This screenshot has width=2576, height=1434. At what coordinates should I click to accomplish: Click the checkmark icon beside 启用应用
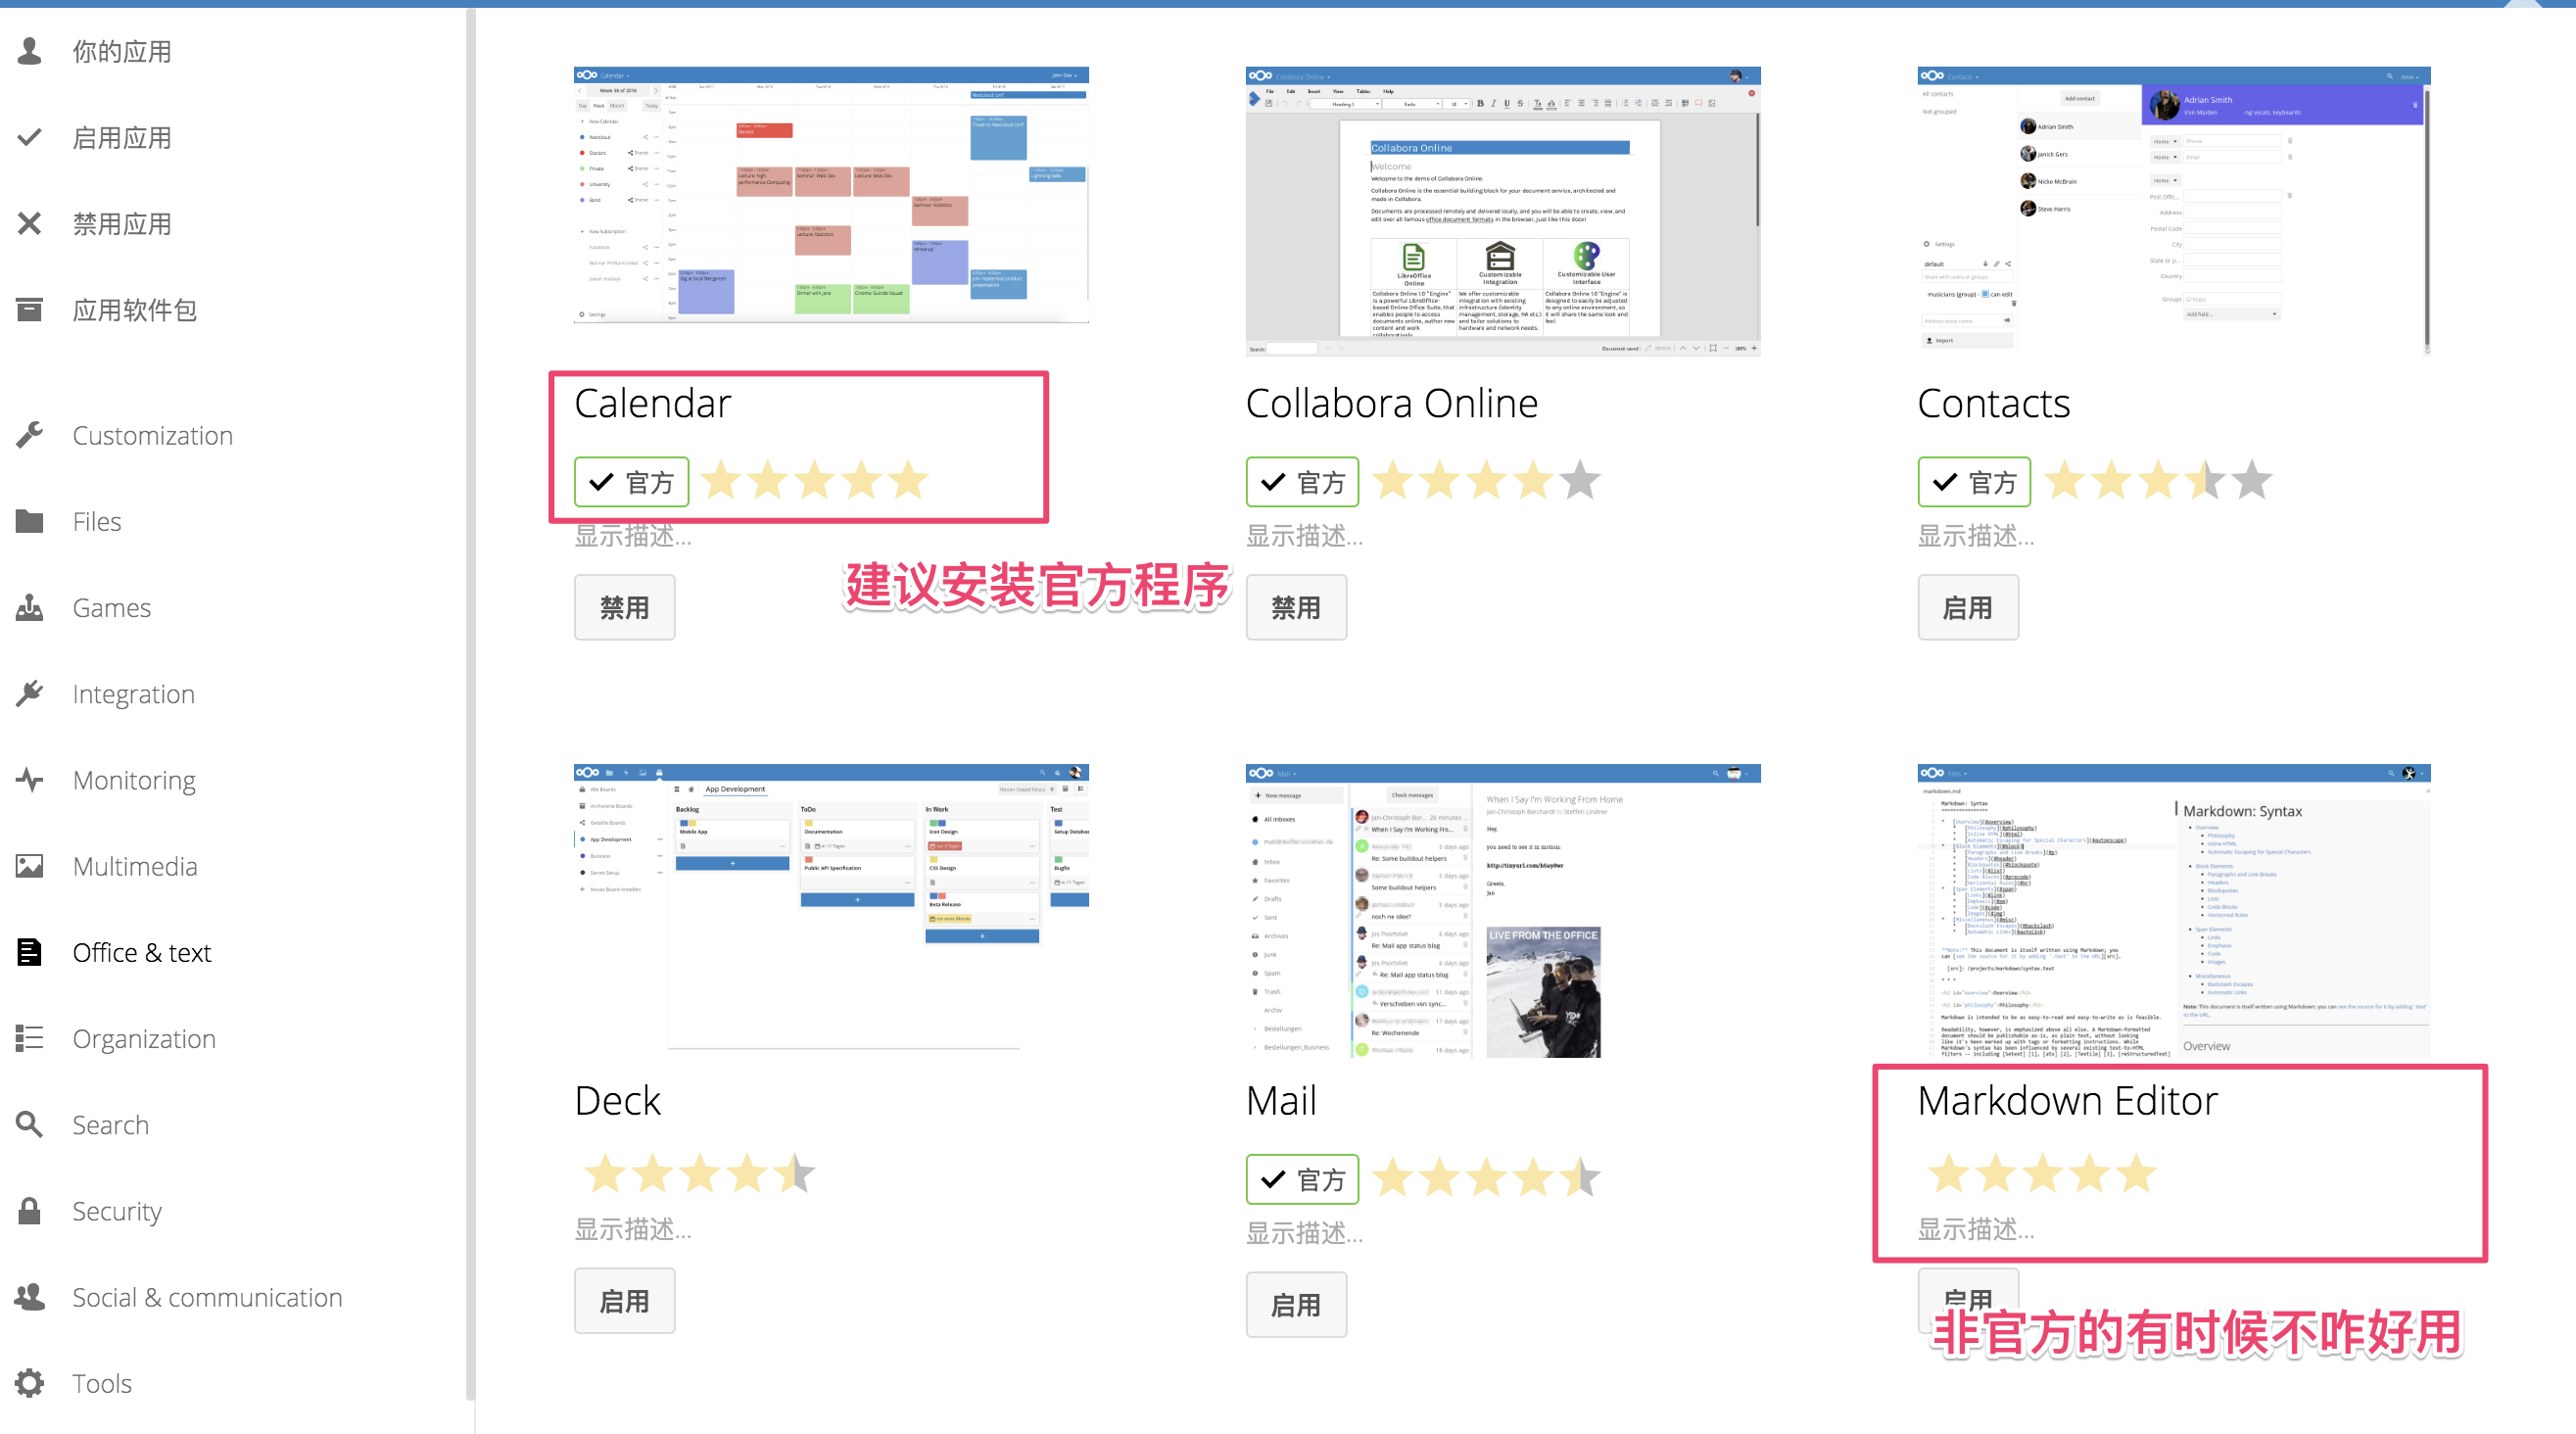(x=29, y=137)
